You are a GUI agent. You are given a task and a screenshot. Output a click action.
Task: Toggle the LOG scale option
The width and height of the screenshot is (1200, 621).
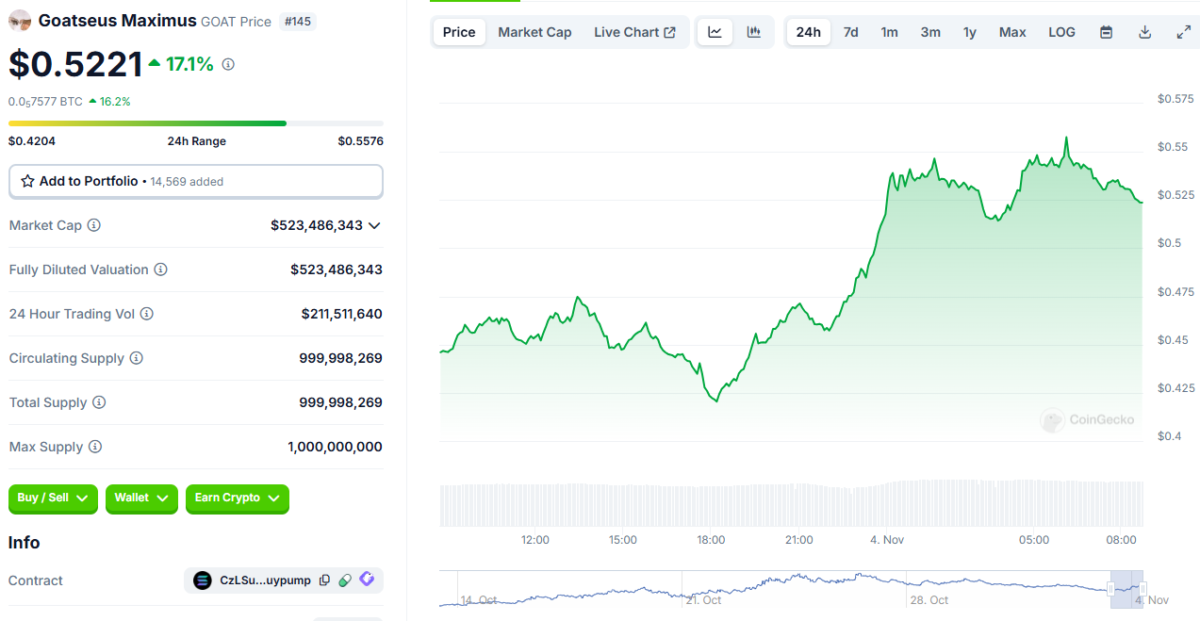coord(1062,32)
